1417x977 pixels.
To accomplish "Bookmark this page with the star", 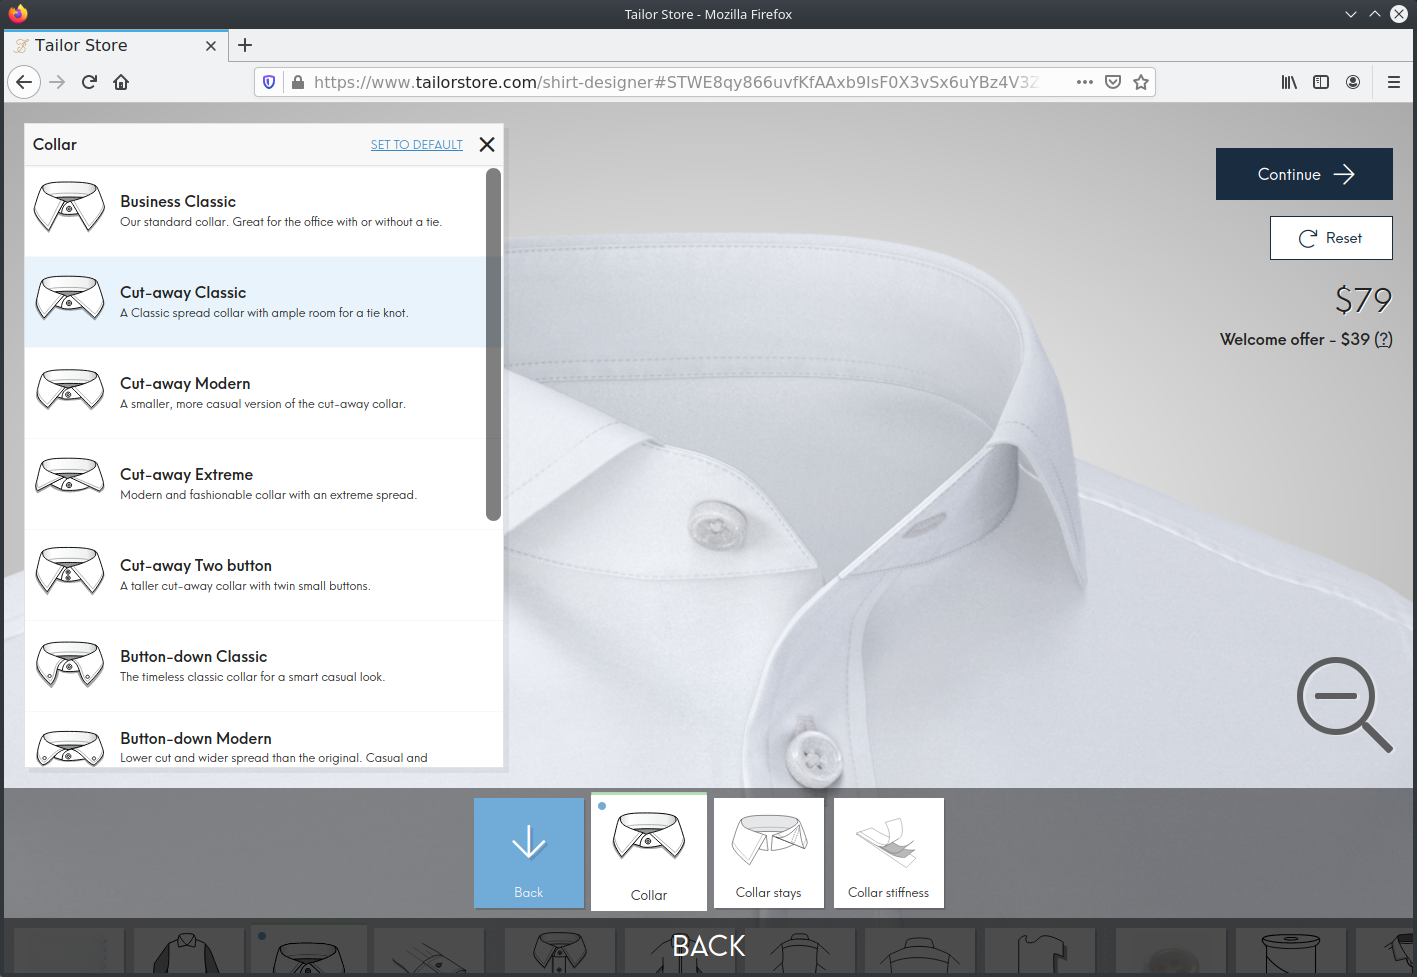I will (1141, 82).
